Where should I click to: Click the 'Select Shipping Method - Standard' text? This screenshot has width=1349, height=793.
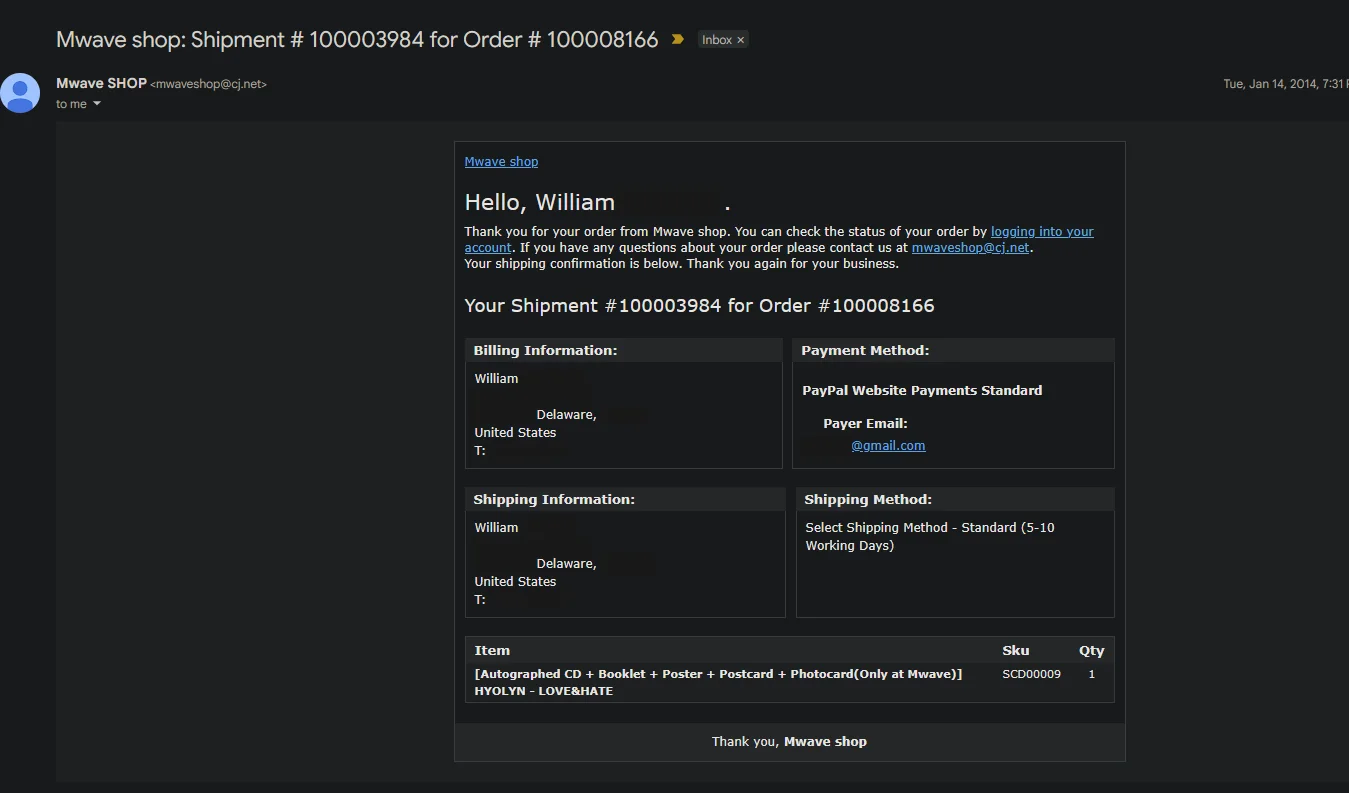[x=930, y=536]
